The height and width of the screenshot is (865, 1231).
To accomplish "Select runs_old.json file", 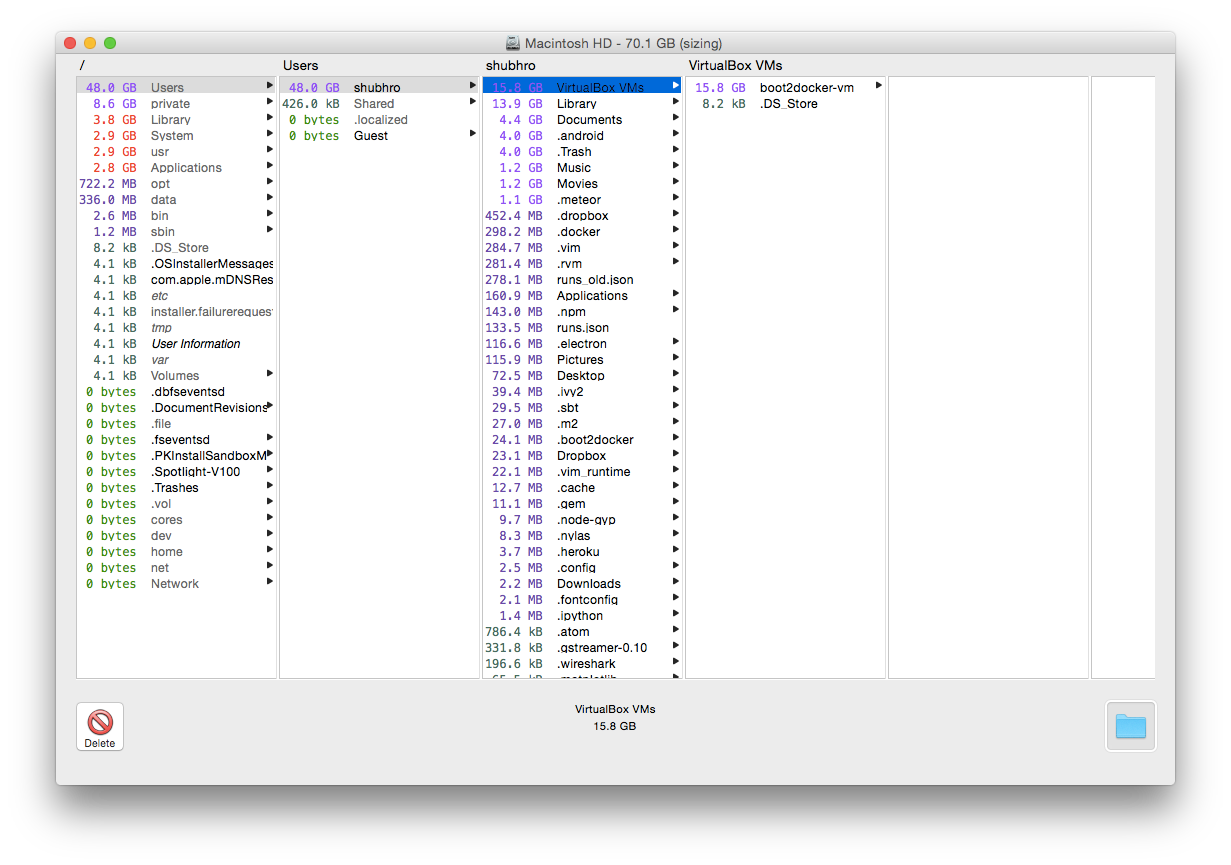I will click(594, 280).
